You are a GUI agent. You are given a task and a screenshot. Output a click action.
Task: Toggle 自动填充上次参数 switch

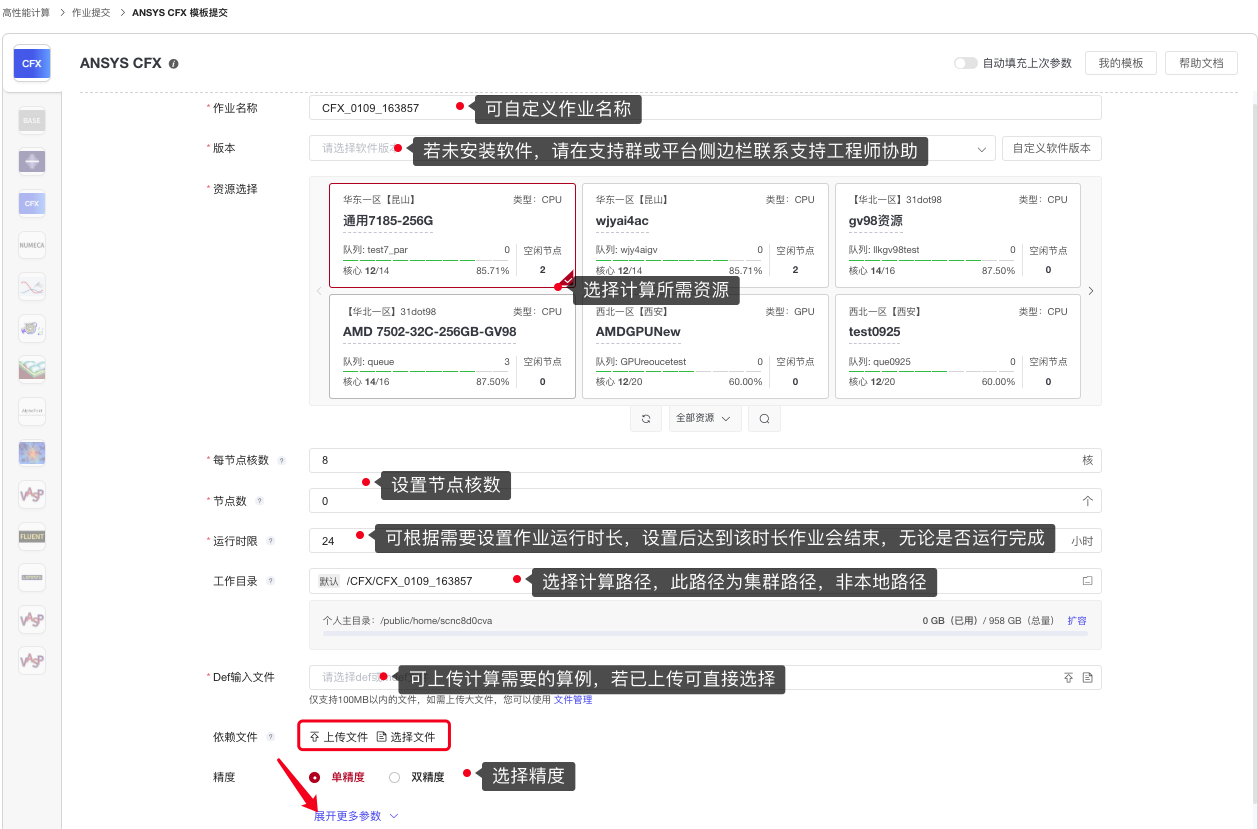coord(965,63)
